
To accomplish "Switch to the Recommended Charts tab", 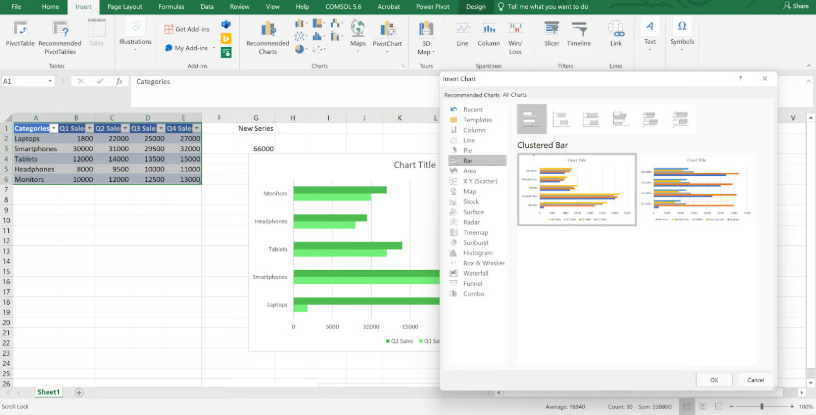I will 472,94.
